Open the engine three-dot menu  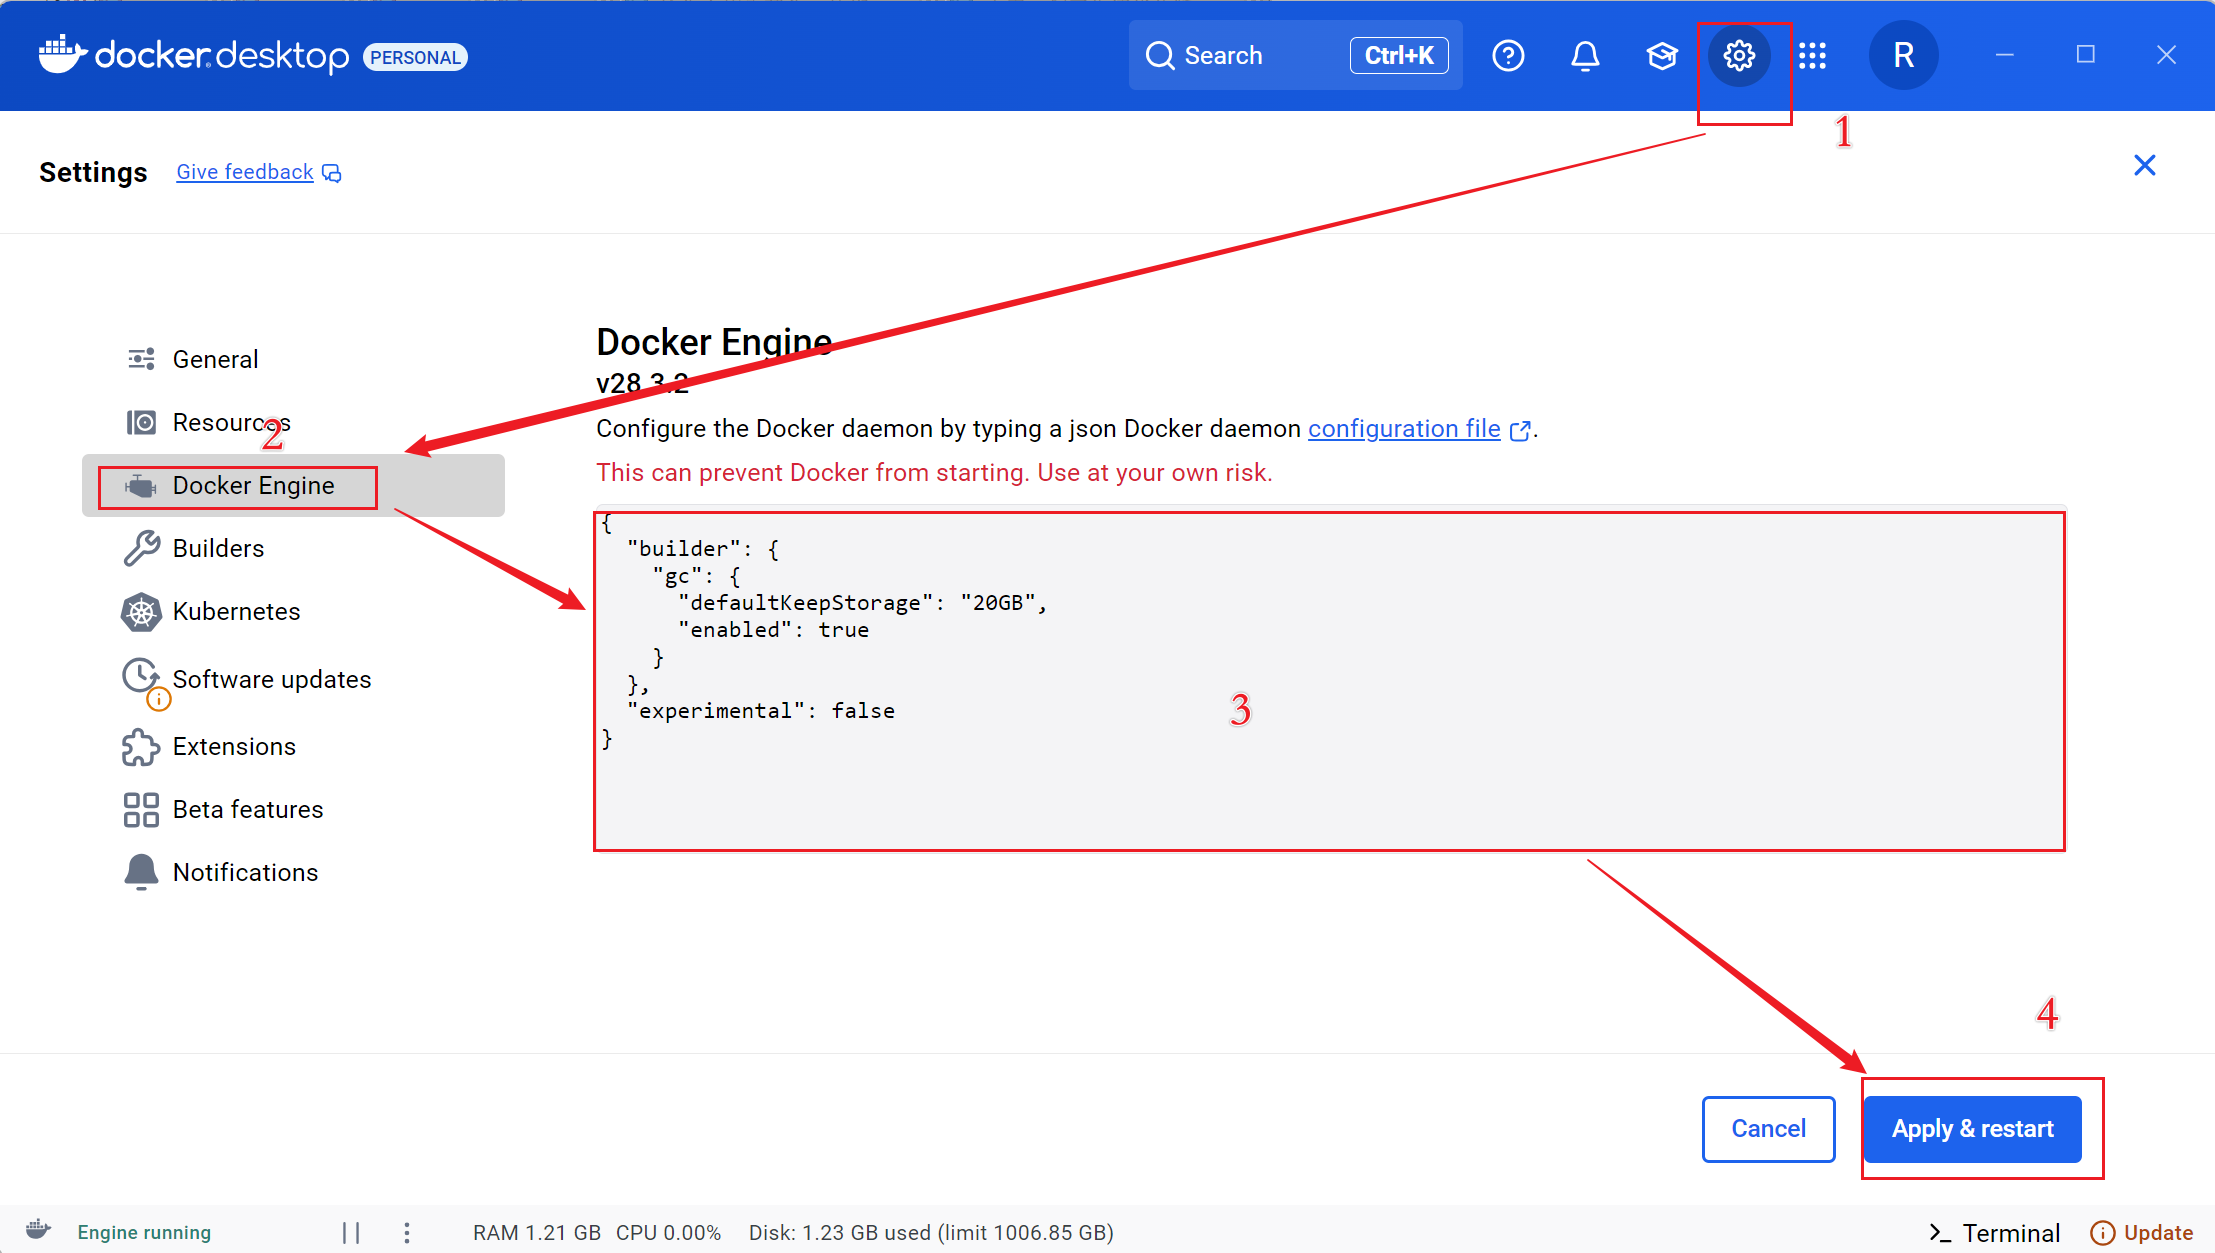[x=407, y=1232]
